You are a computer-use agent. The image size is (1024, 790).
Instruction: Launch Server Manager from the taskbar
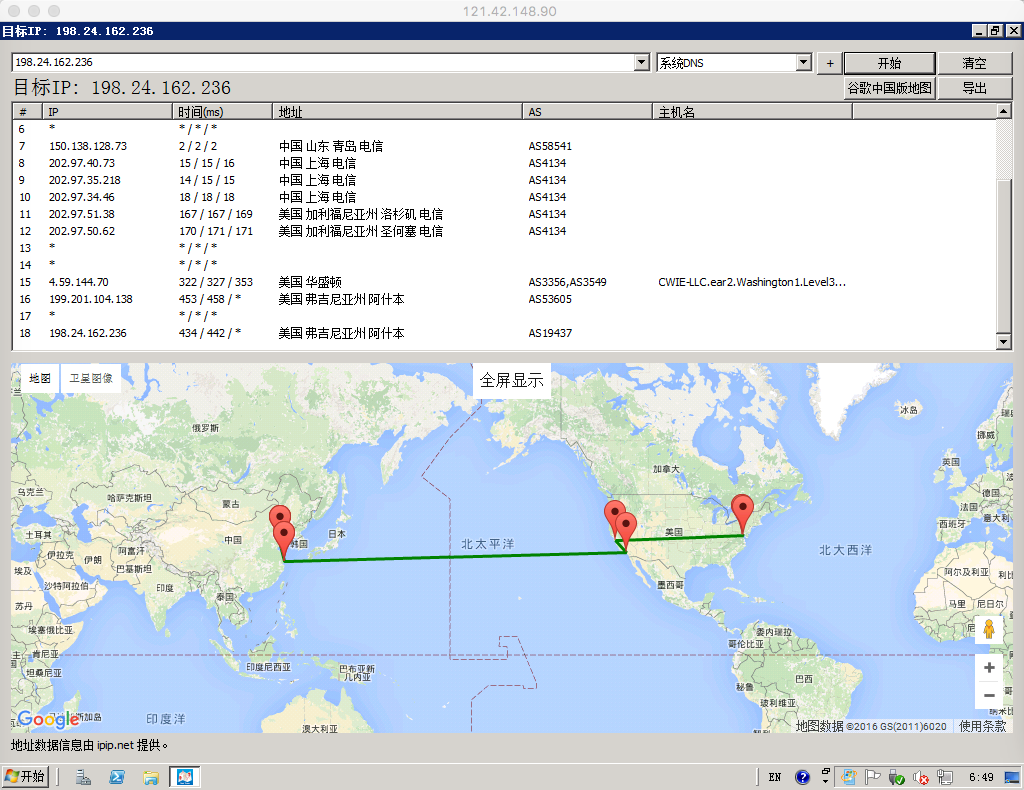point(83,777)
